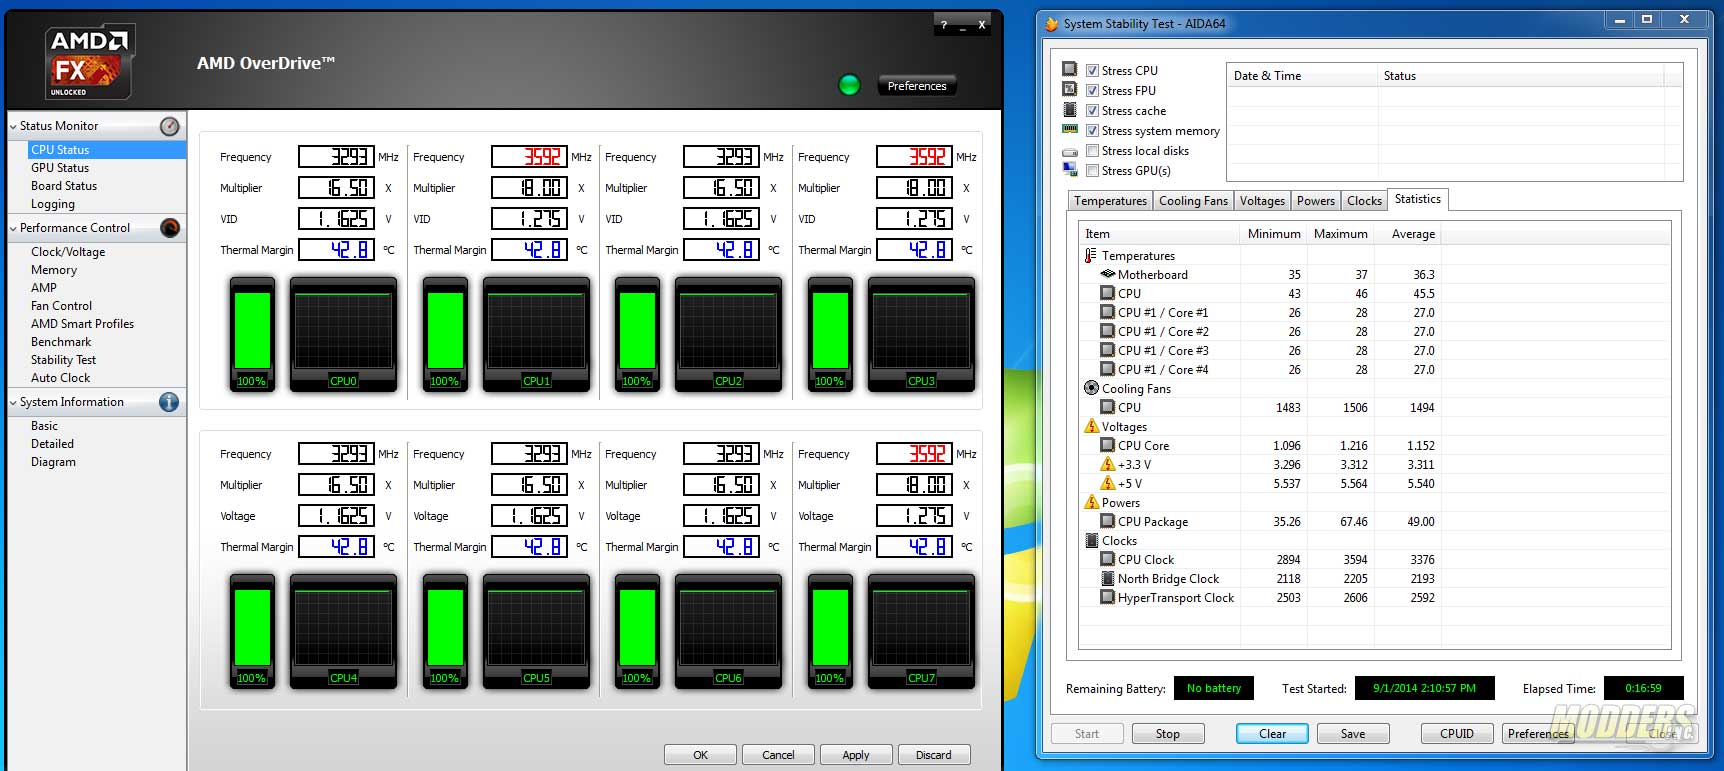This screenshot has height=771, width=1724.
Task: Uncheck the Stress cache checkbox
Action: [1092, 111]
